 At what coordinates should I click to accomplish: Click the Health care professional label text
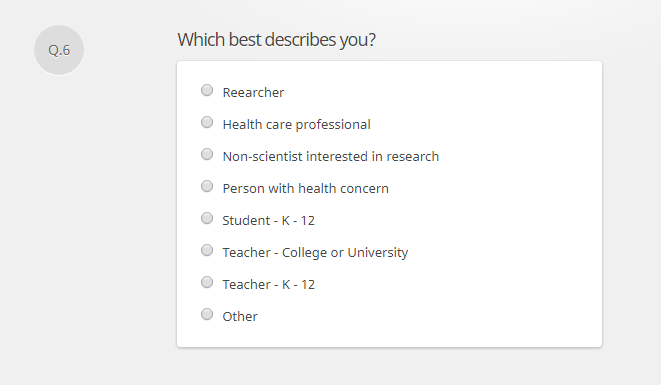pos(296,124)
